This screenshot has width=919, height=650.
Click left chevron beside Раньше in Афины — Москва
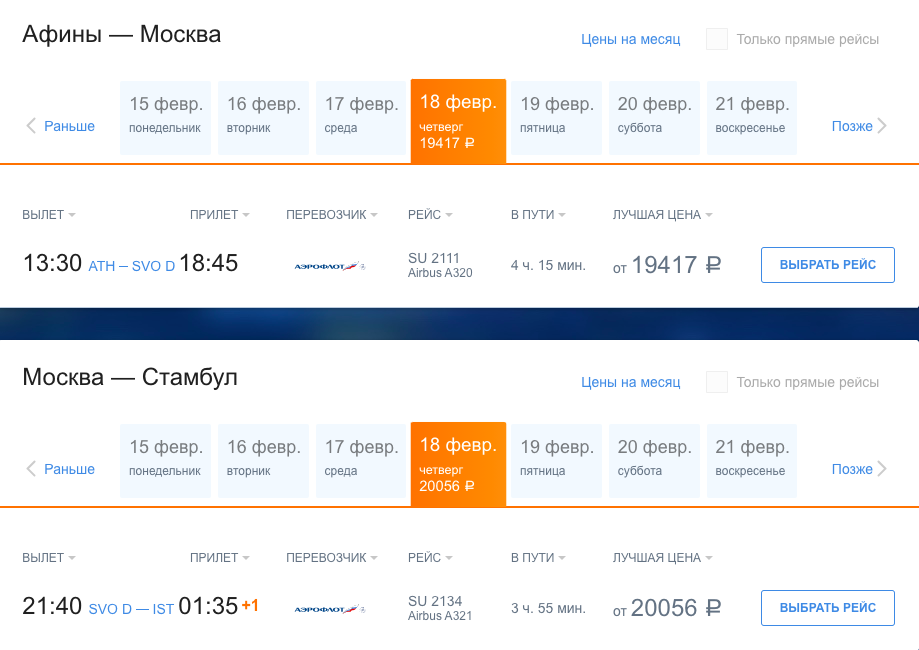31,125
